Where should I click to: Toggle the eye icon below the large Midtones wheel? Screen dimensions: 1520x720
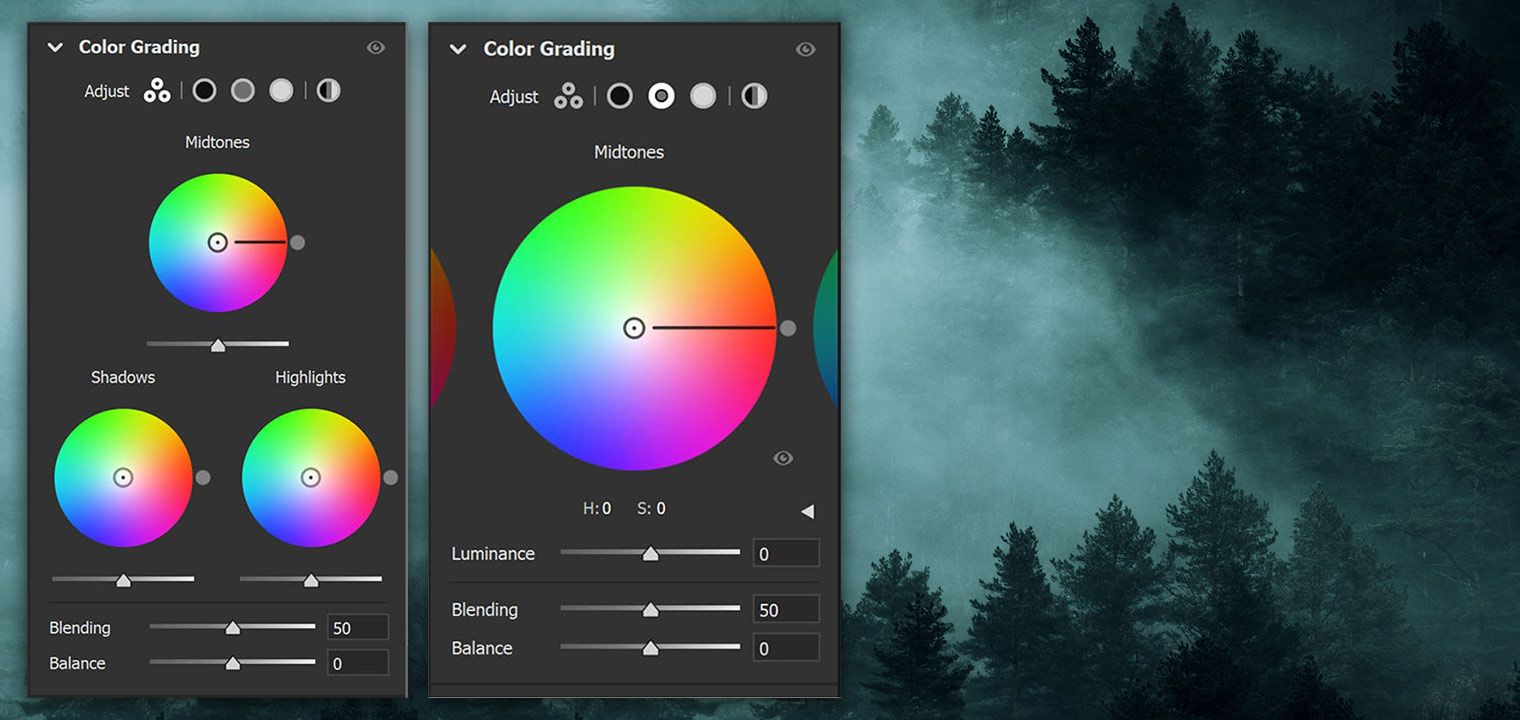(783, 457)
